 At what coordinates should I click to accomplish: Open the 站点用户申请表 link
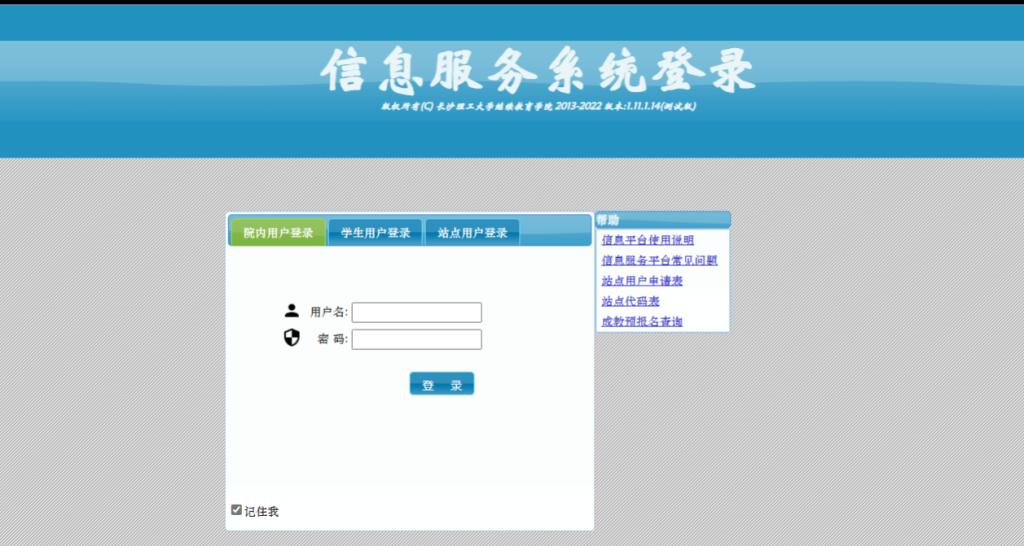(642, 281)
